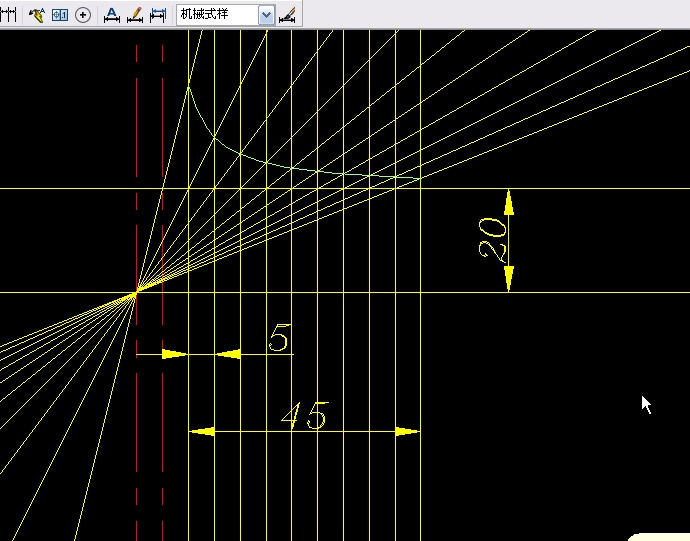Select the dimension text 5
Image resolution: width=690 pixels, height=541 pixels.
click(x=279, y=338)
